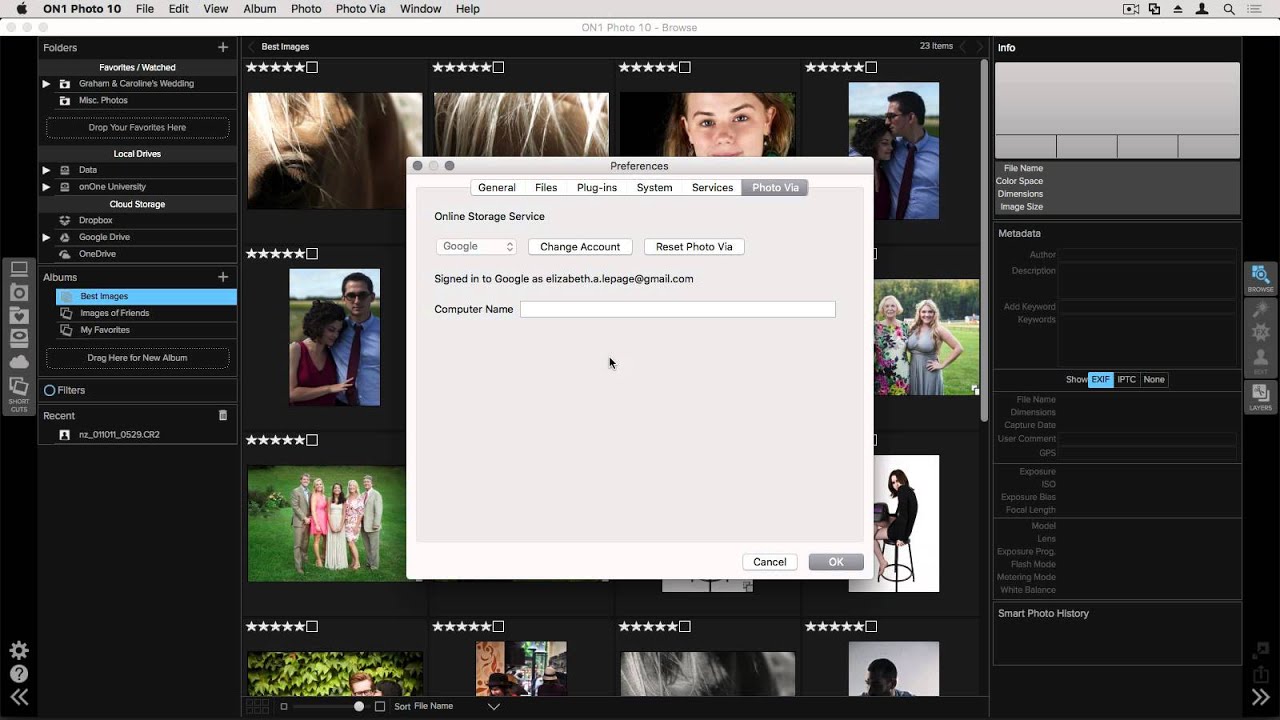Open the Desktop shortcut icon
This screenshot has height=720, width=1280.
(x=19, y=269)
